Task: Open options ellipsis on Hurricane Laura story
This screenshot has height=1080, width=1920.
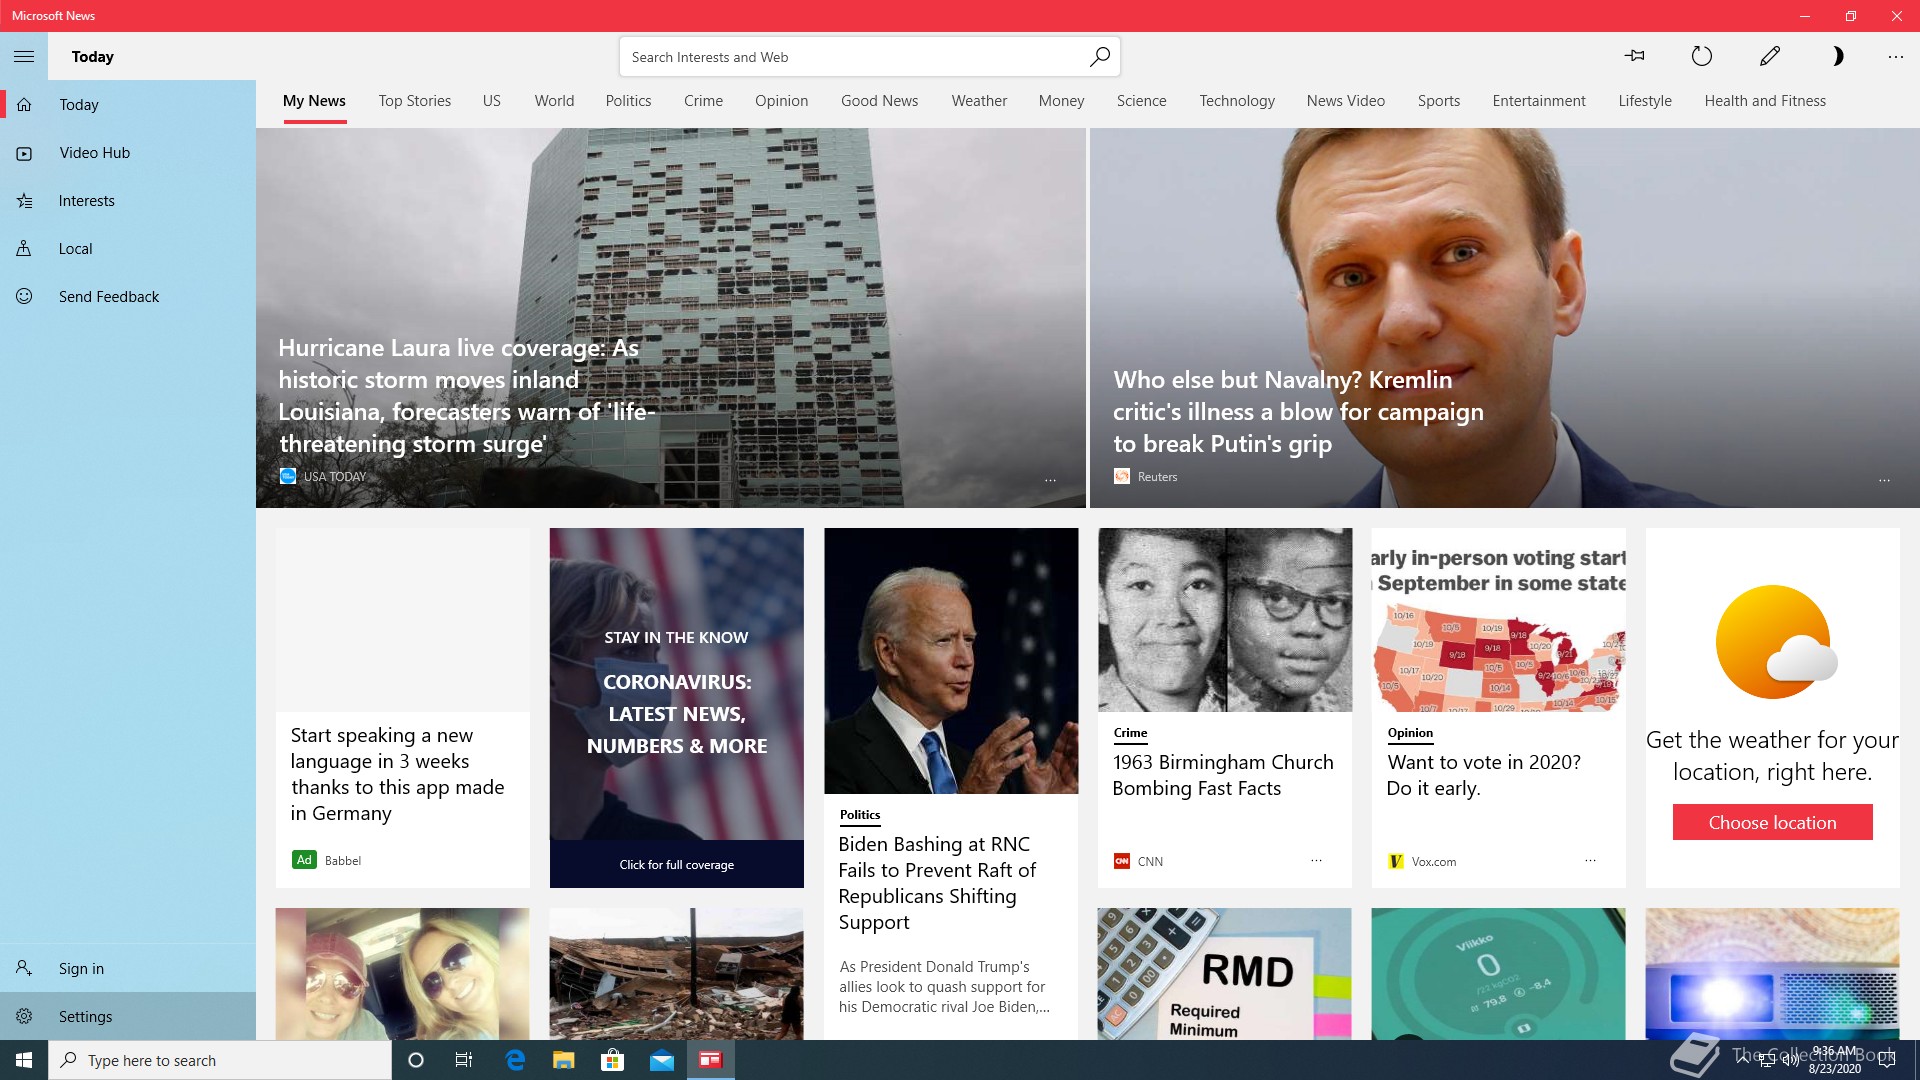Action: point(1050,480)
